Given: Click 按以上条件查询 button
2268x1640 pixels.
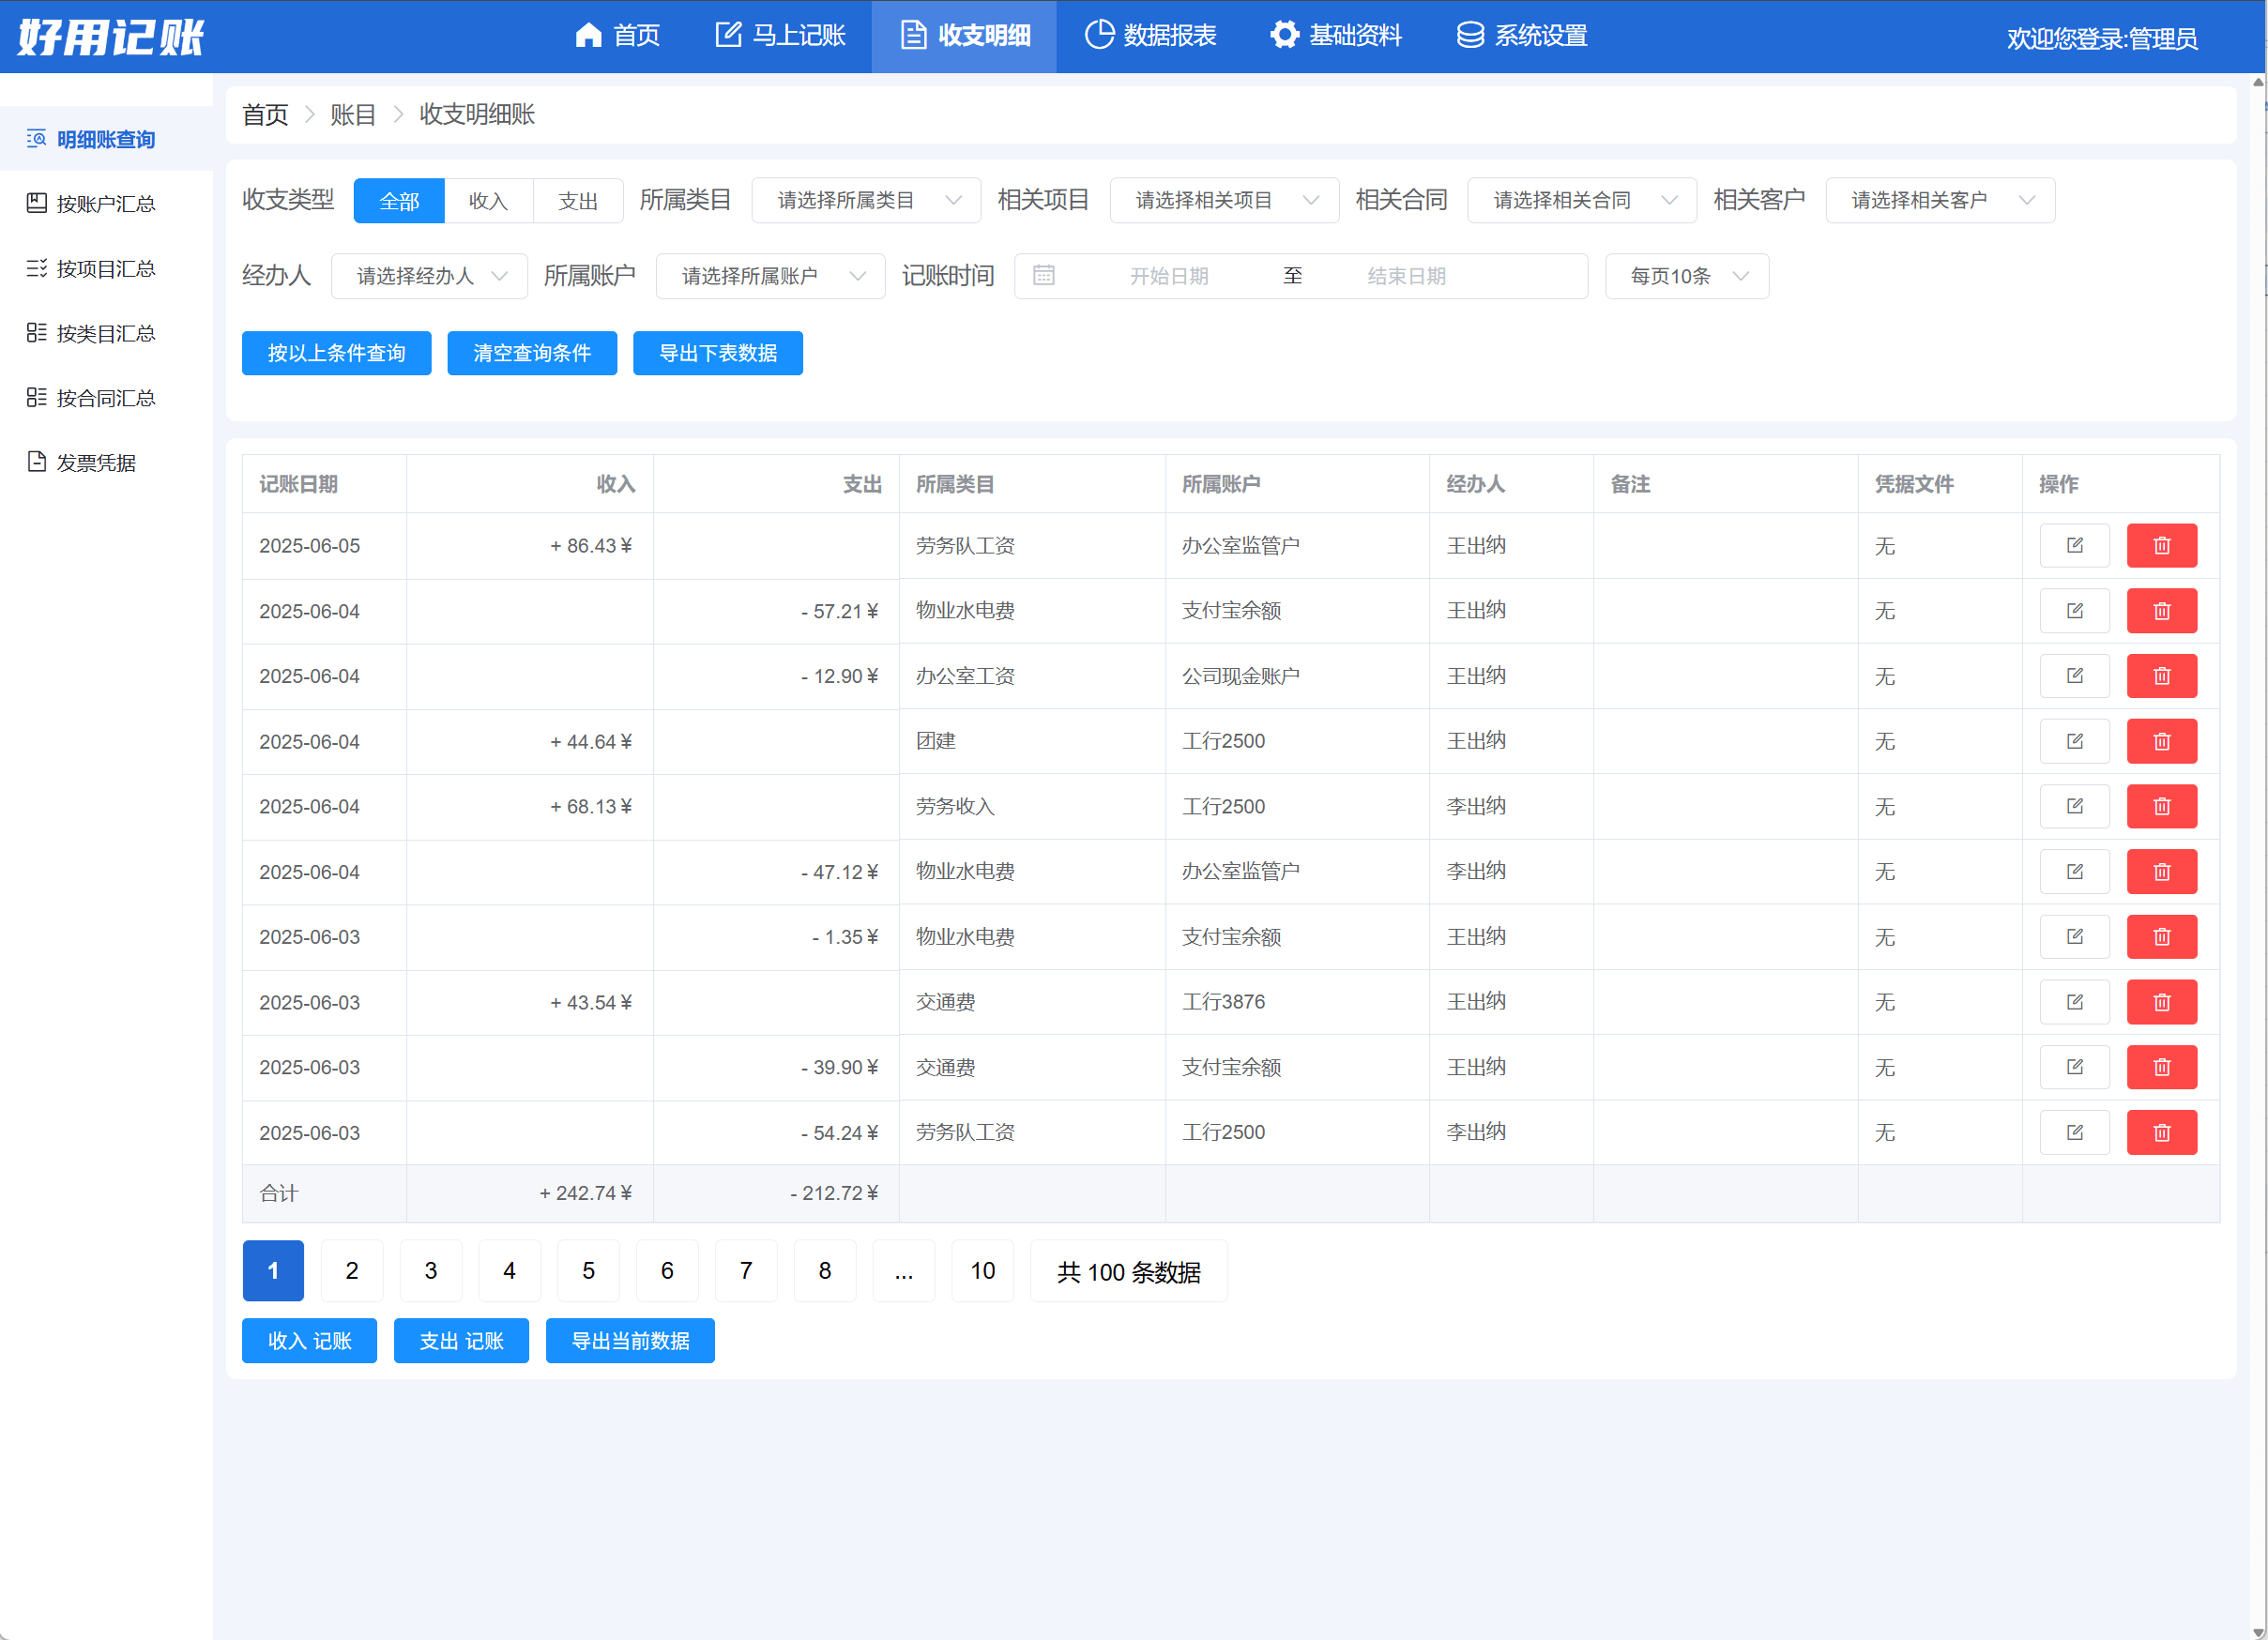Looking at the screenshot, I should coord(336,353).
